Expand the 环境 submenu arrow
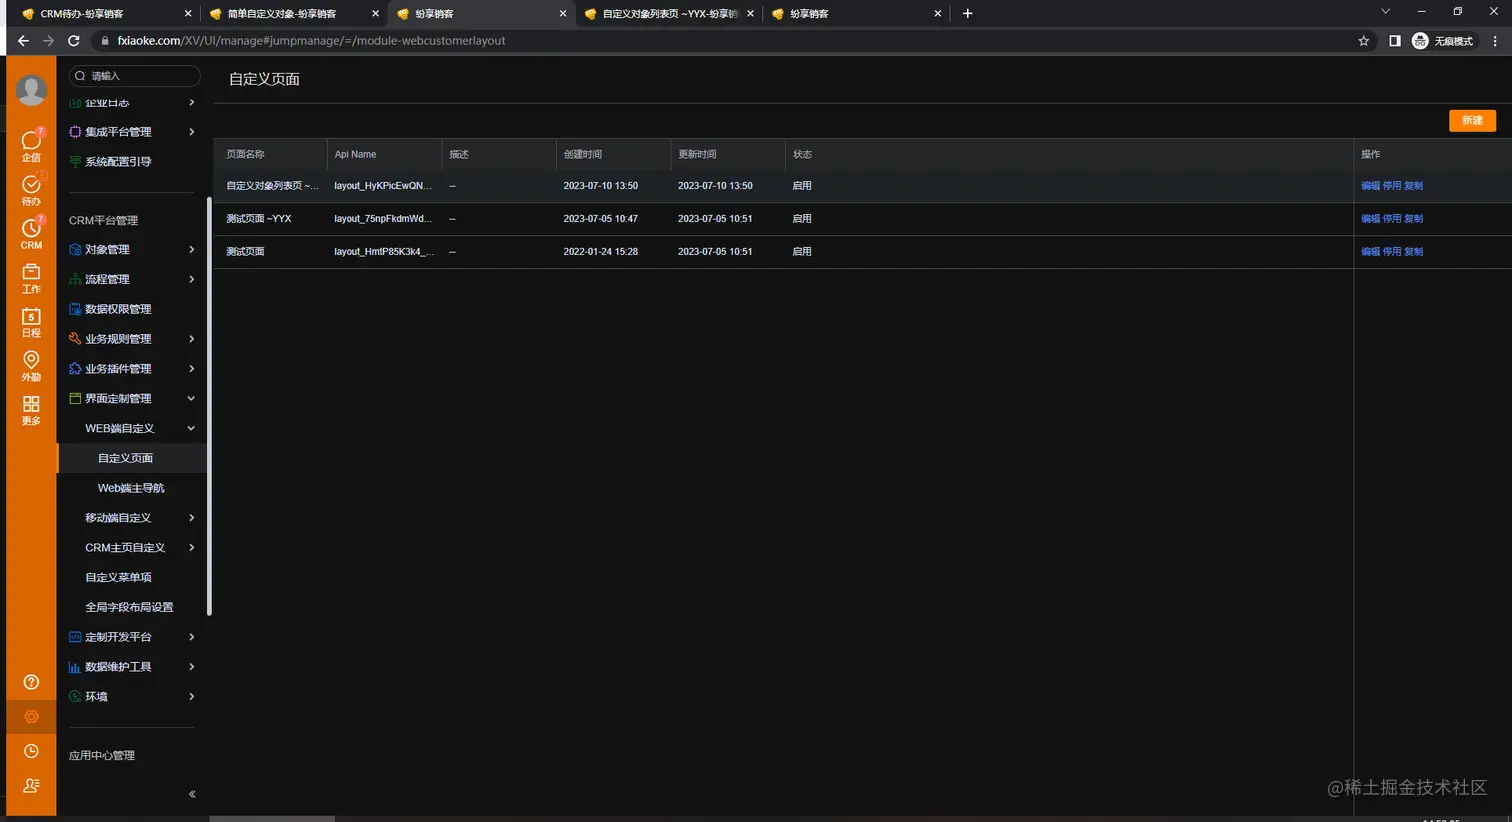1512x822 pixels. [192, 697]
